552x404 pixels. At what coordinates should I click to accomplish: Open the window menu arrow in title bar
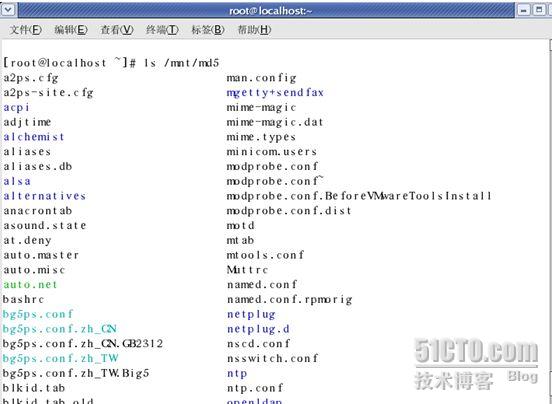click(8, 10)
